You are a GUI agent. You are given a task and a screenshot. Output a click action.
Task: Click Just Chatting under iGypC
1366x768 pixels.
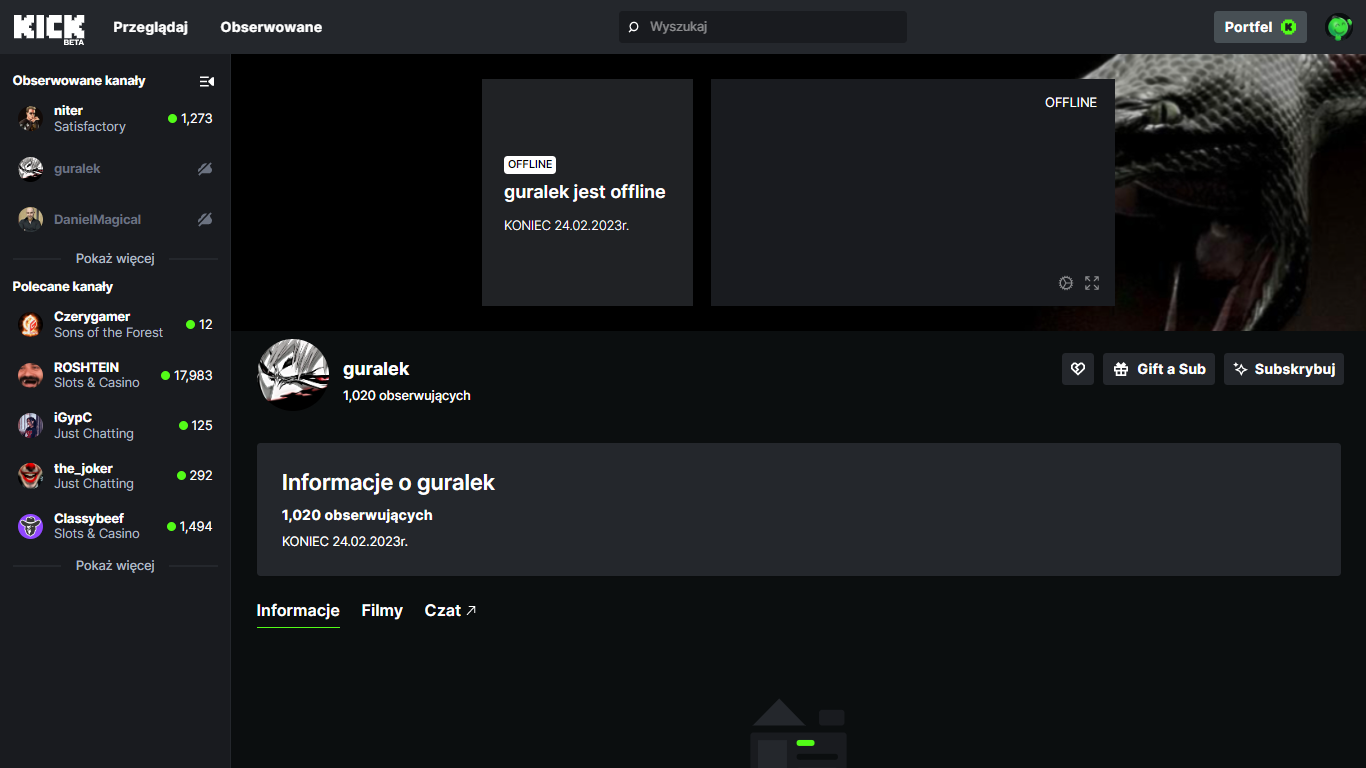coord(94,434)
